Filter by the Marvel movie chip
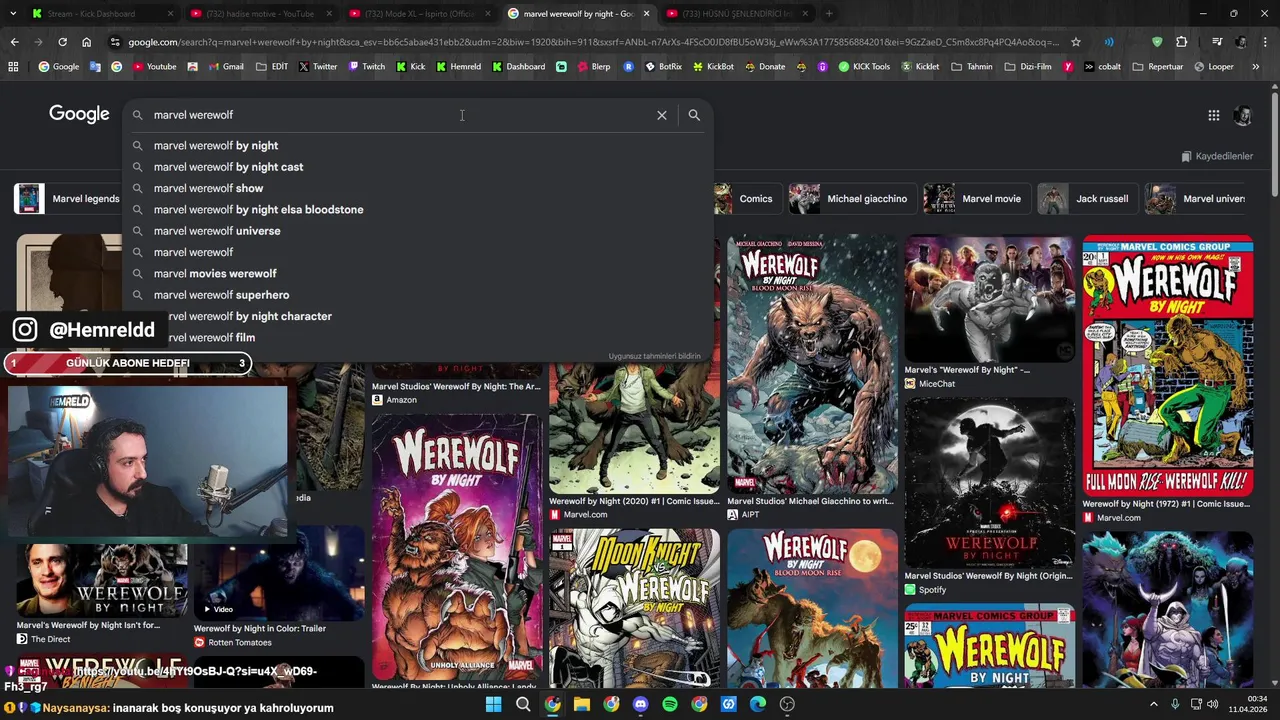1280x720 pixels. (x=975, y=199)
